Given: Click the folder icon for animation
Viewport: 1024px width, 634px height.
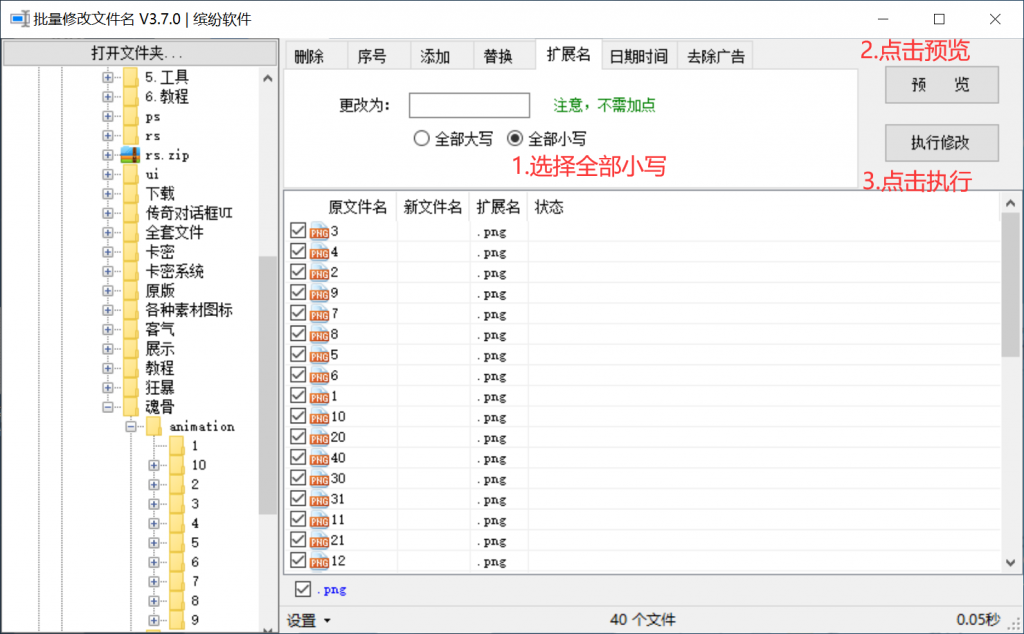Looking at the screenshot, I should [154, 426].
